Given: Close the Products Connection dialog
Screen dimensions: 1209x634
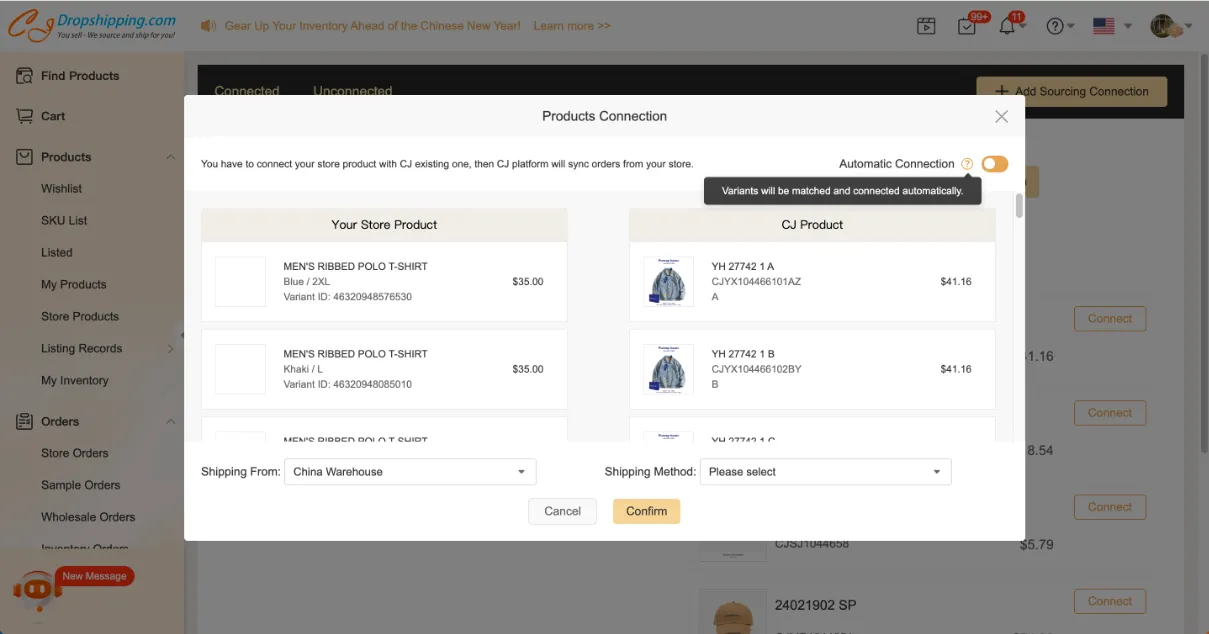Looking at the screenshot, I should [1001, 117].
